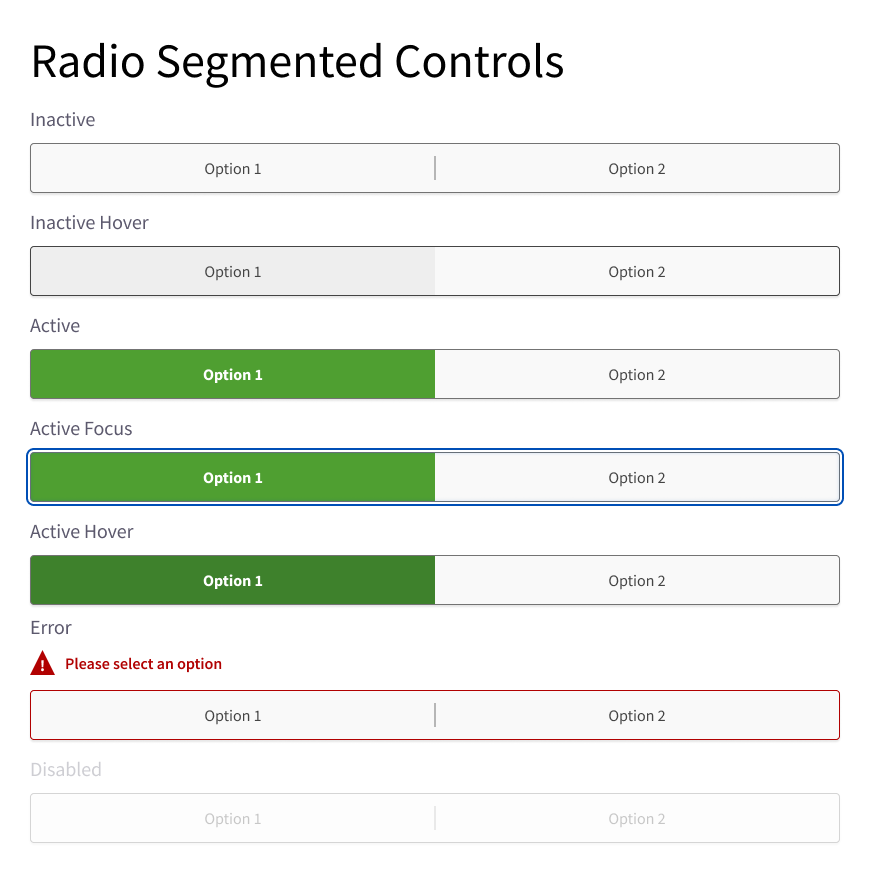This screenshot has width=870, height=873.
Task: Click the Error section label
Action: click(51, 628)
